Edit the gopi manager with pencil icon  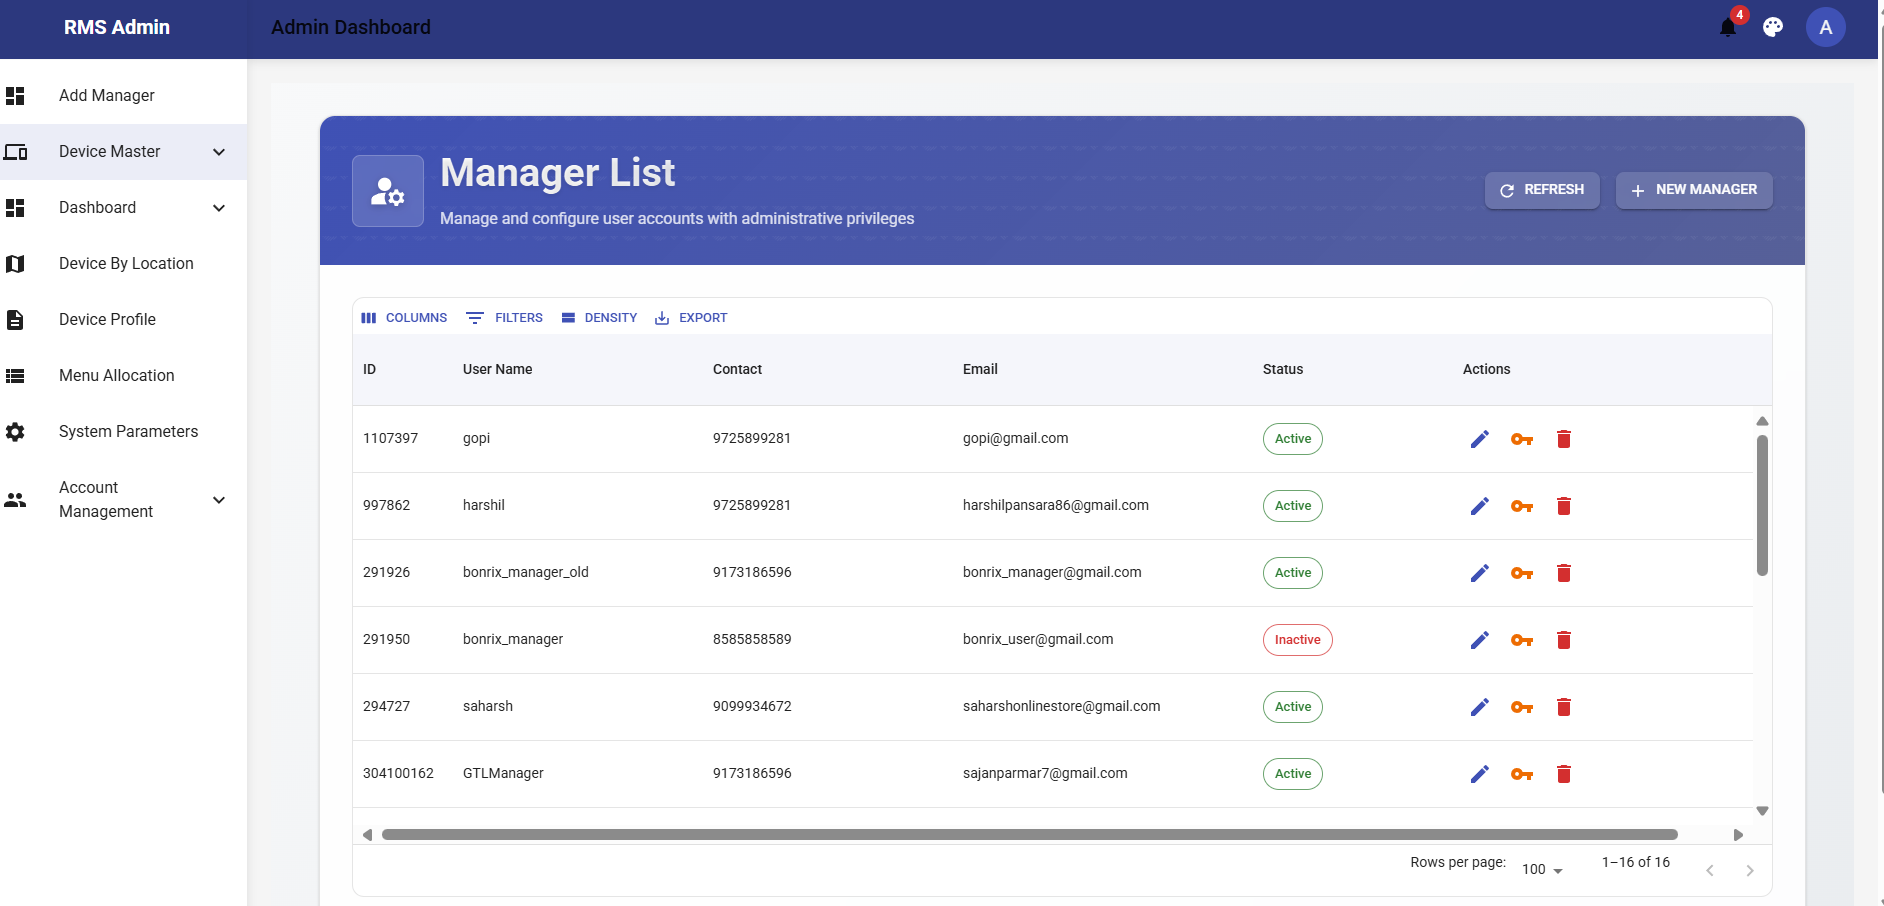pos(1480,439)
